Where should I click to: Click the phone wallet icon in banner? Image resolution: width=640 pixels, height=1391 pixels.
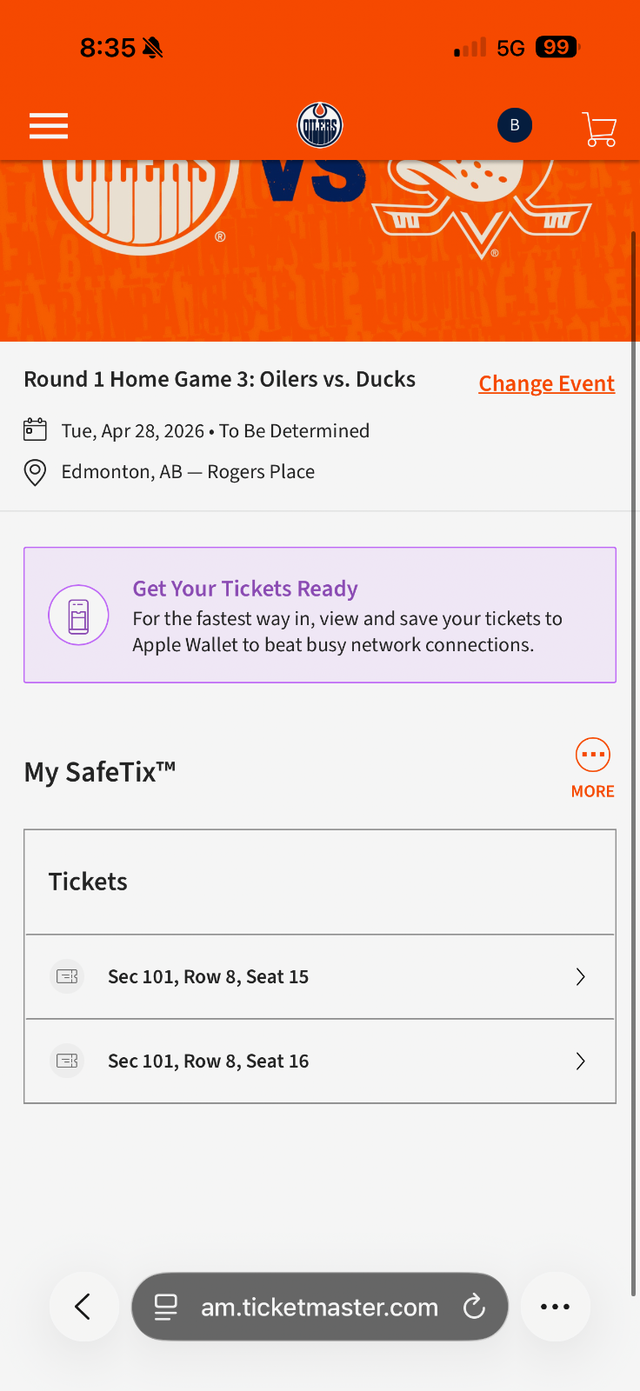(x=78, y=615)
